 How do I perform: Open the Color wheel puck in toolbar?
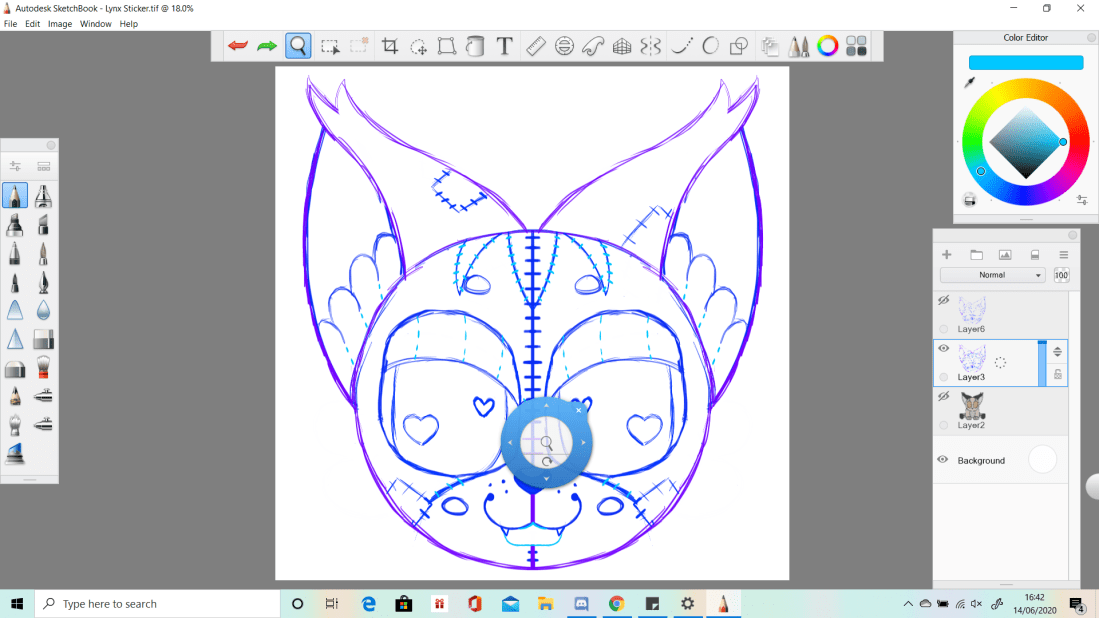tap(827, 45)
